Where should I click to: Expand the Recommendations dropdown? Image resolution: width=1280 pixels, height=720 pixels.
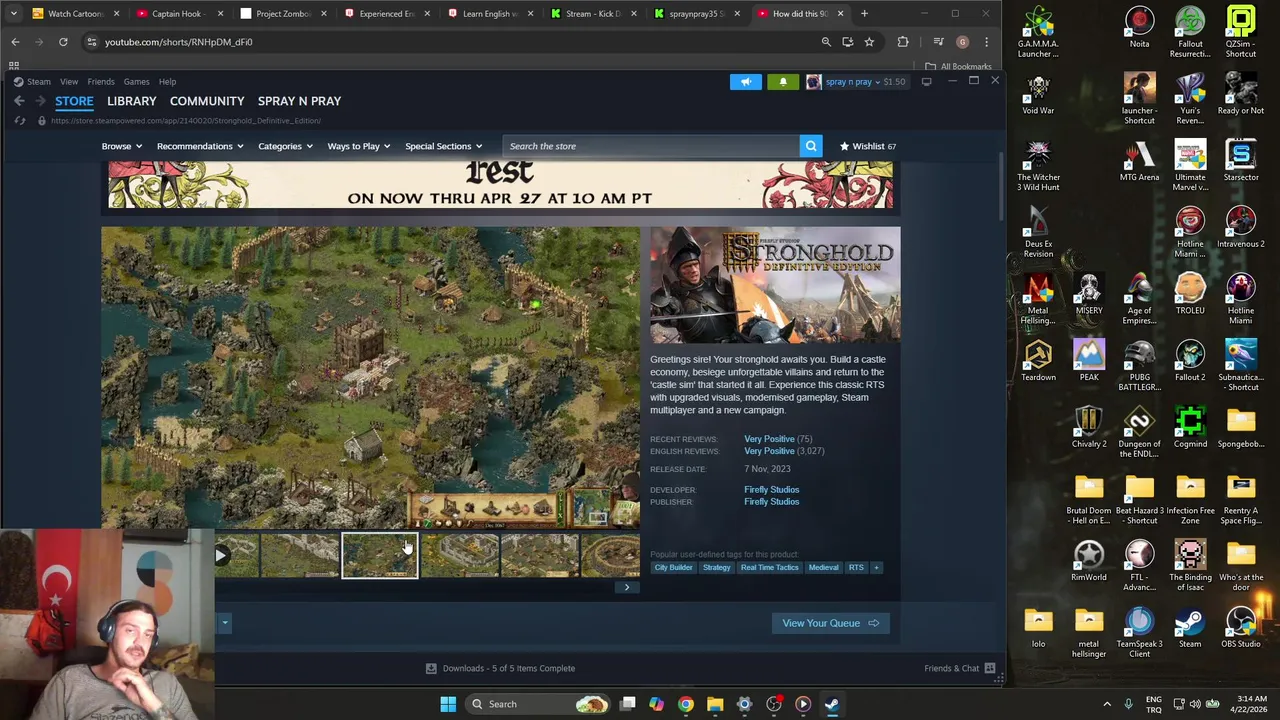click(200, 146)
